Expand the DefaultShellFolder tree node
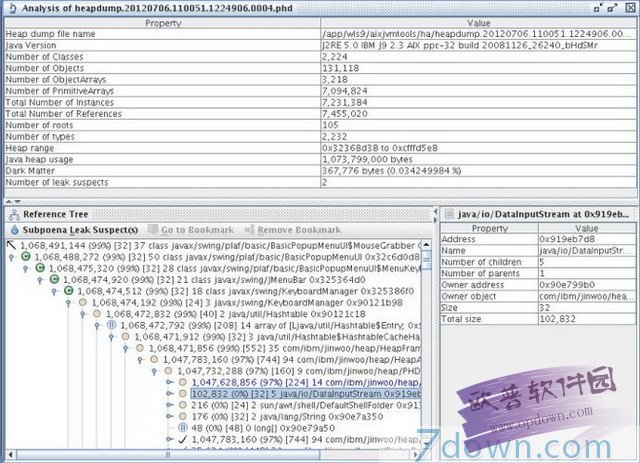The image size is (640, 463). [x=169, y=405]
